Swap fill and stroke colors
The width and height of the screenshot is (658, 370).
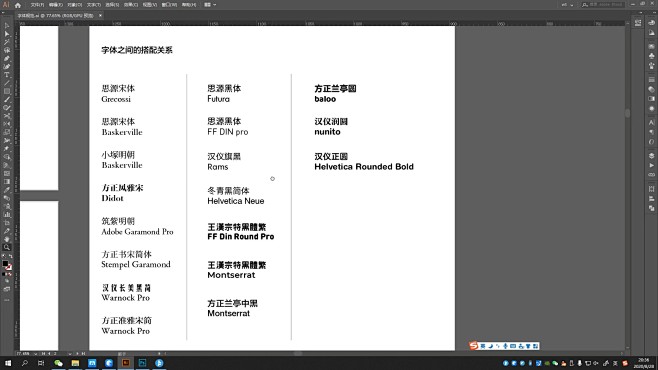[x=10, y=256]
